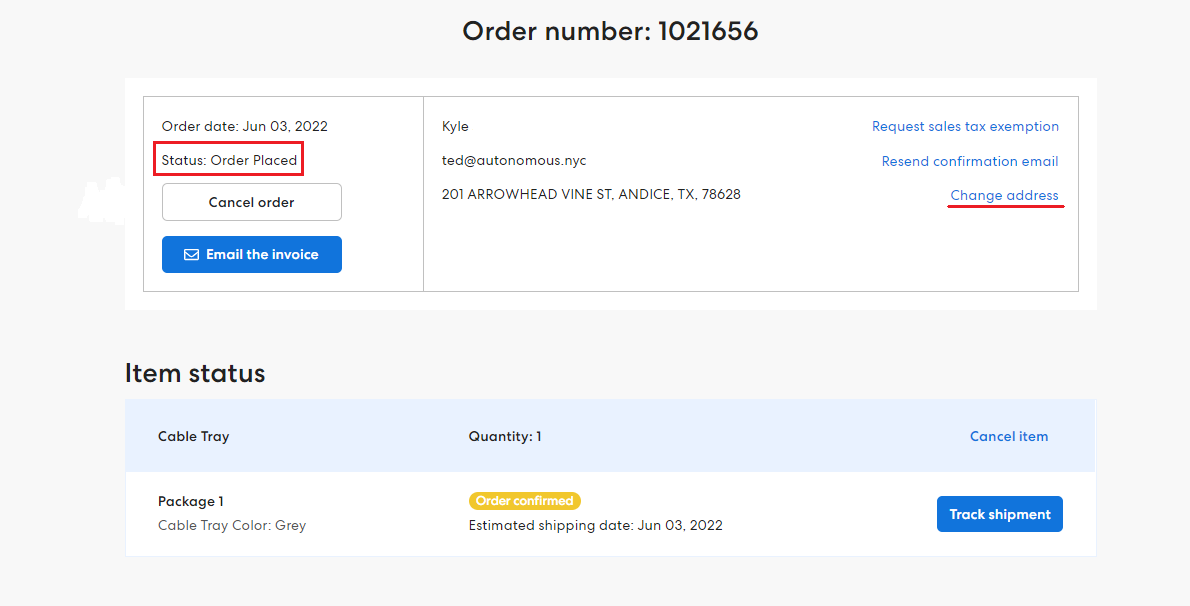1190x606 pixels.
Task: Cancel the entire order
Action: pyautogui.click(x=251, y=202)
